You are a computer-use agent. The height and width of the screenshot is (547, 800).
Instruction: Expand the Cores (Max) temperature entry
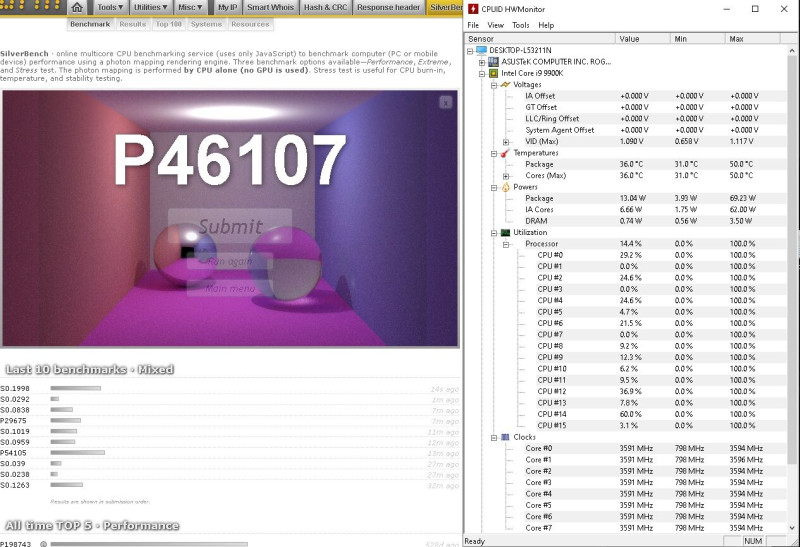[x=506, y=176]
